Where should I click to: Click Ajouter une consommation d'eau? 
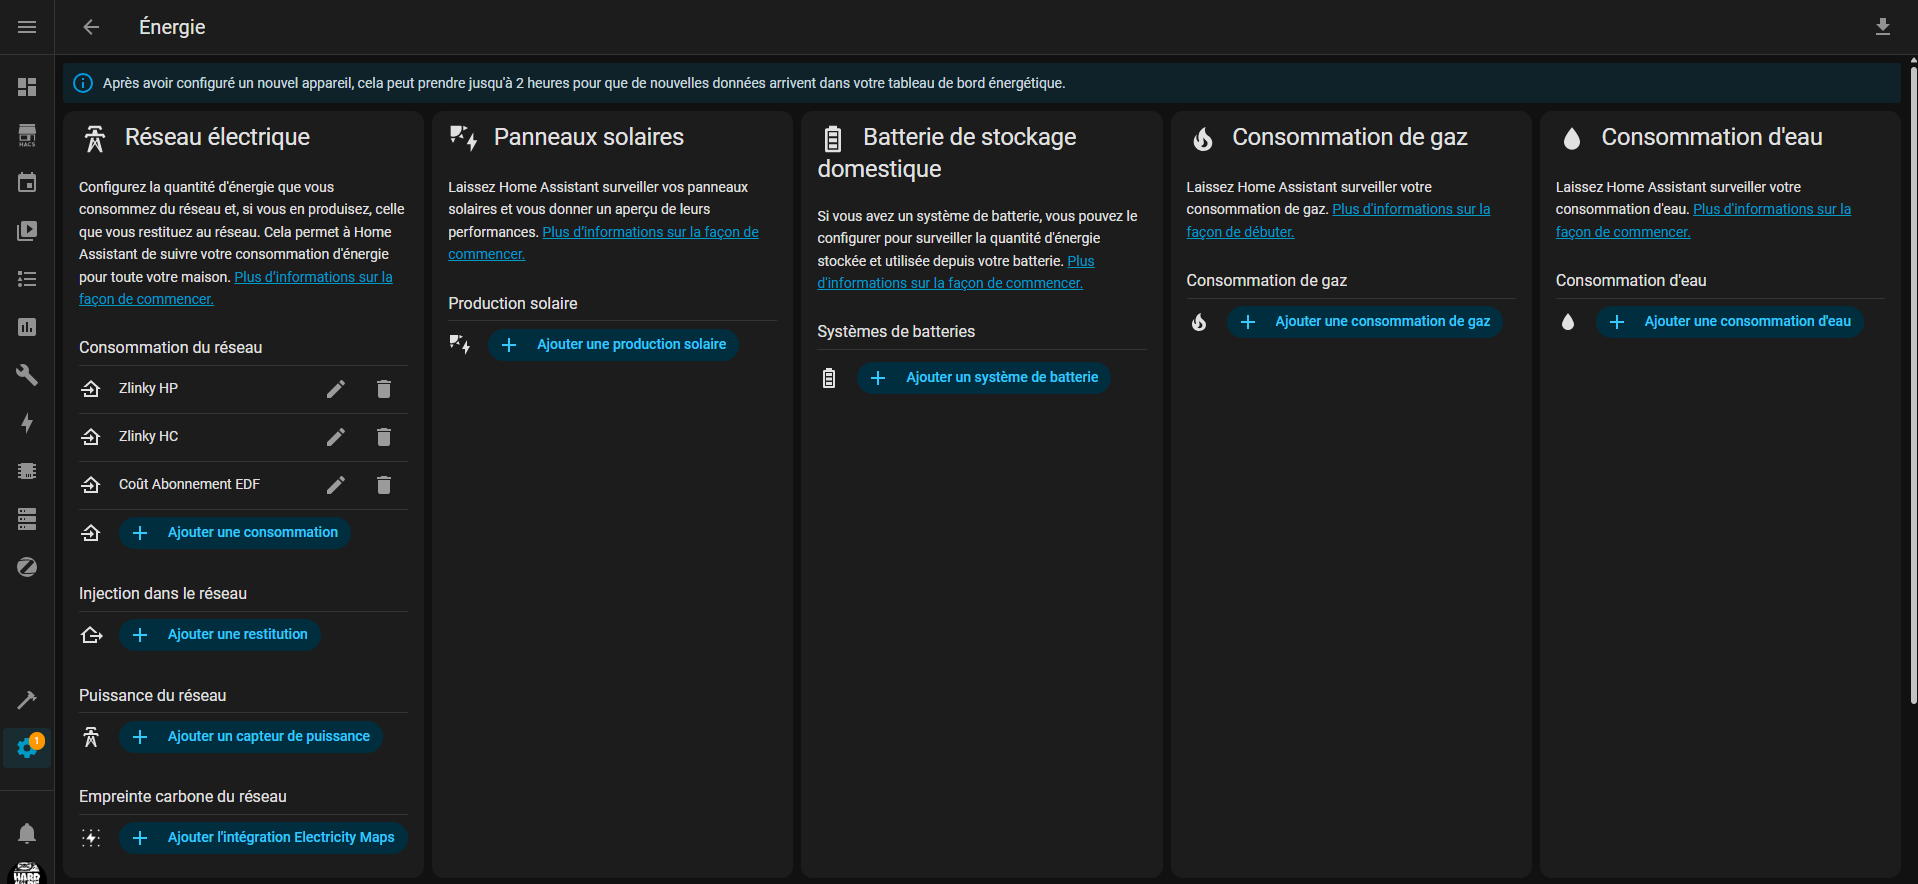click(1729, 322)
